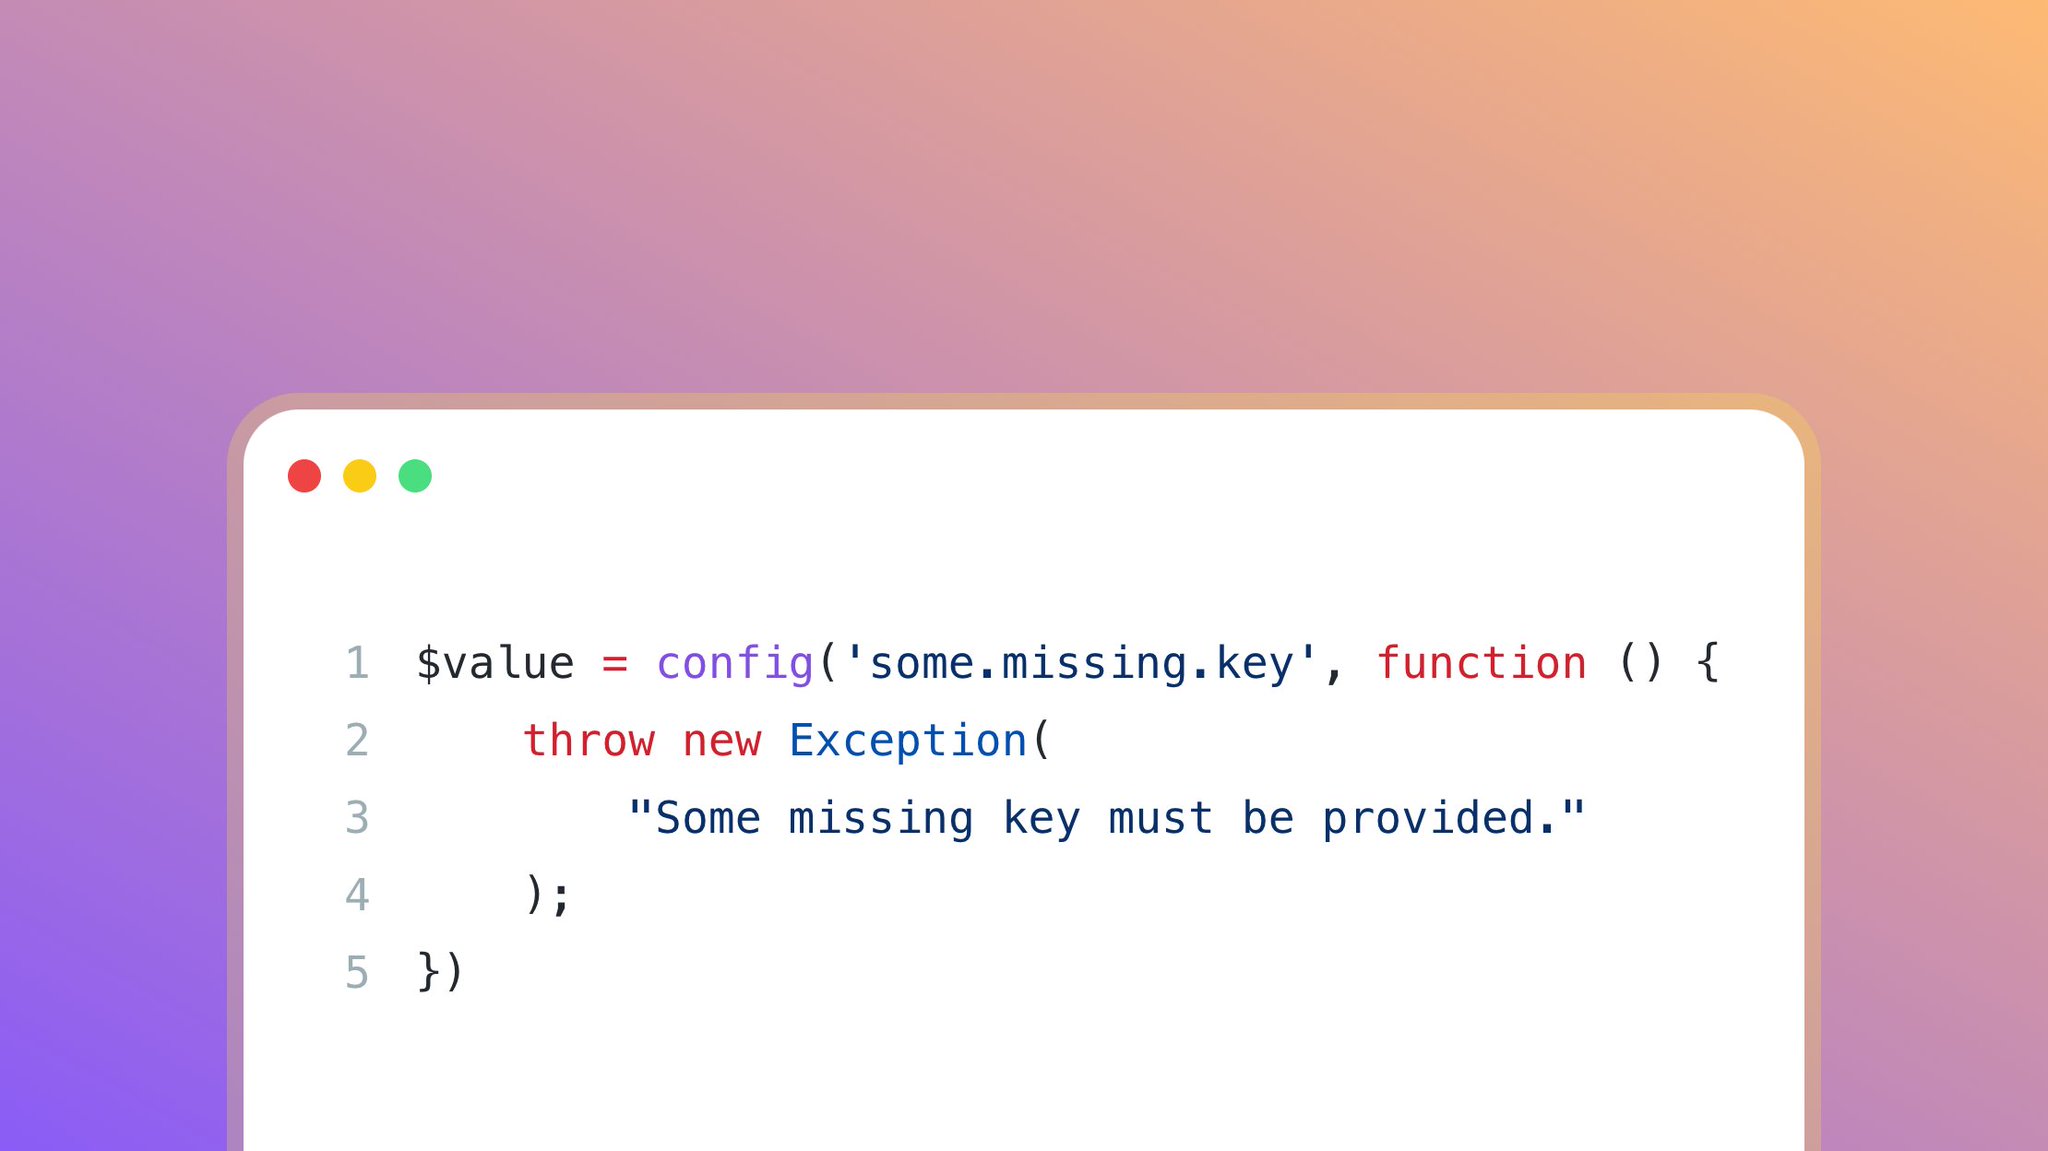Click the green maximize button
This screenshot has height=1151, width=2048.
(x=418, y=474)
